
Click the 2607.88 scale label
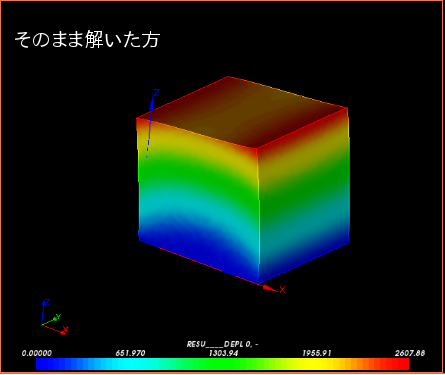tap(410, 353)
